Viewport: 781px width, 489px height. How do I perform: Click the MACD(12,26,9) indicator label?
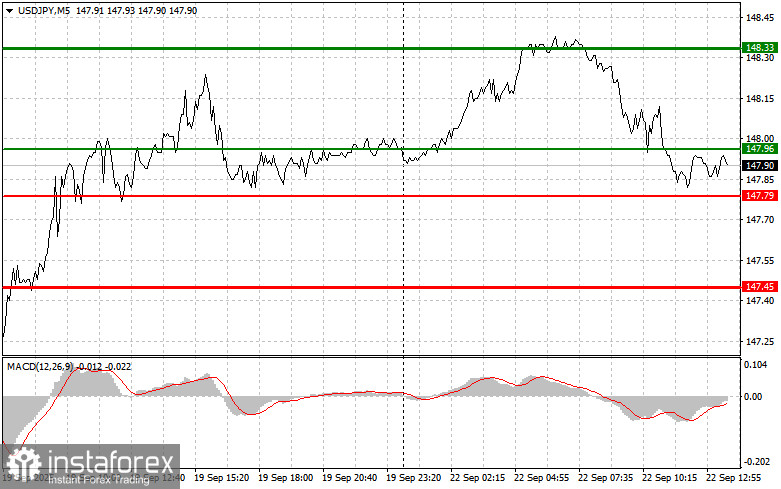pos(69,367)
